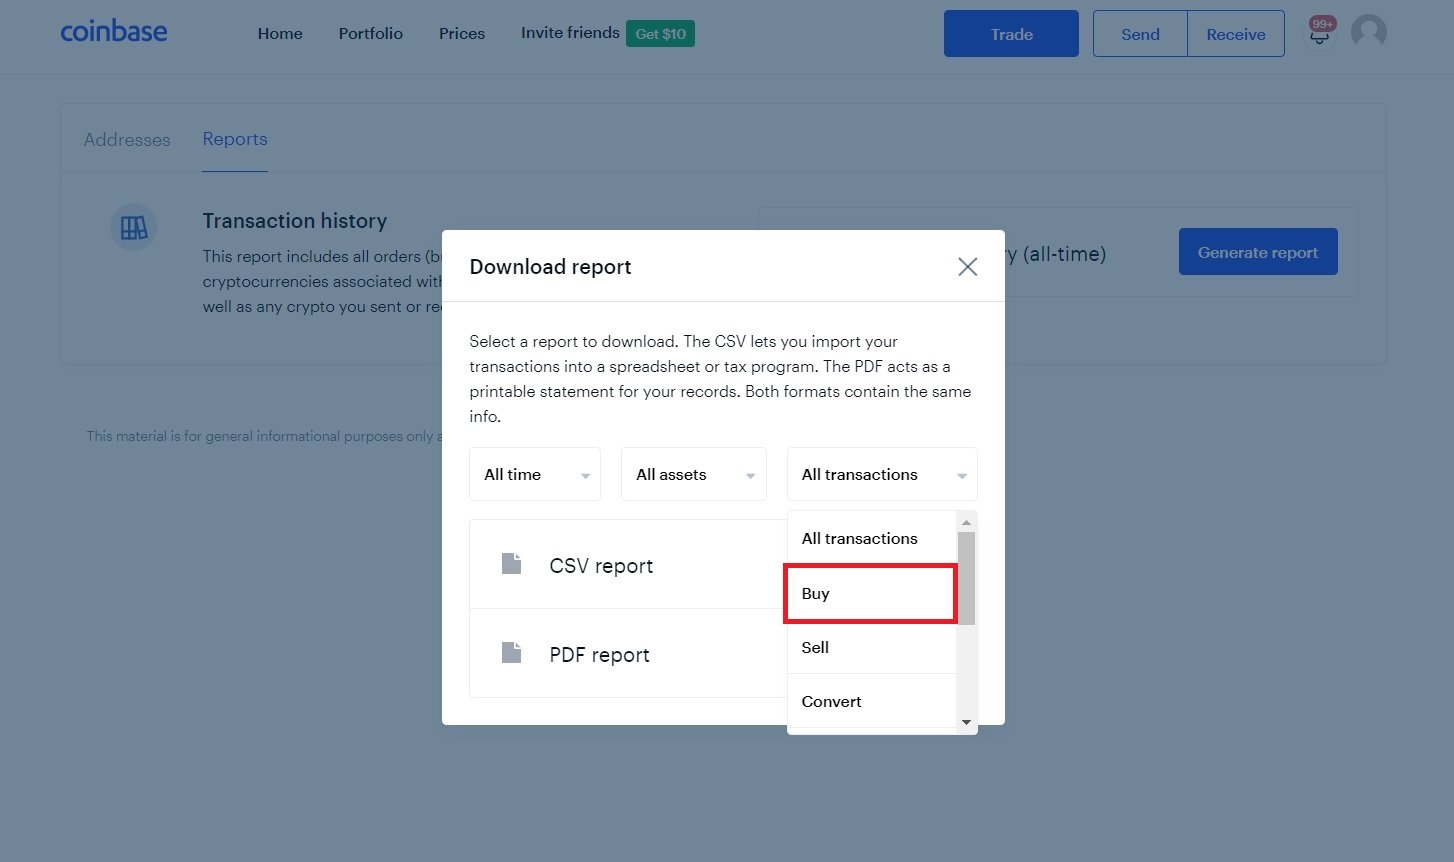Switch to the Reports tab
1454x862 pixels.
(x=235, y=139)
